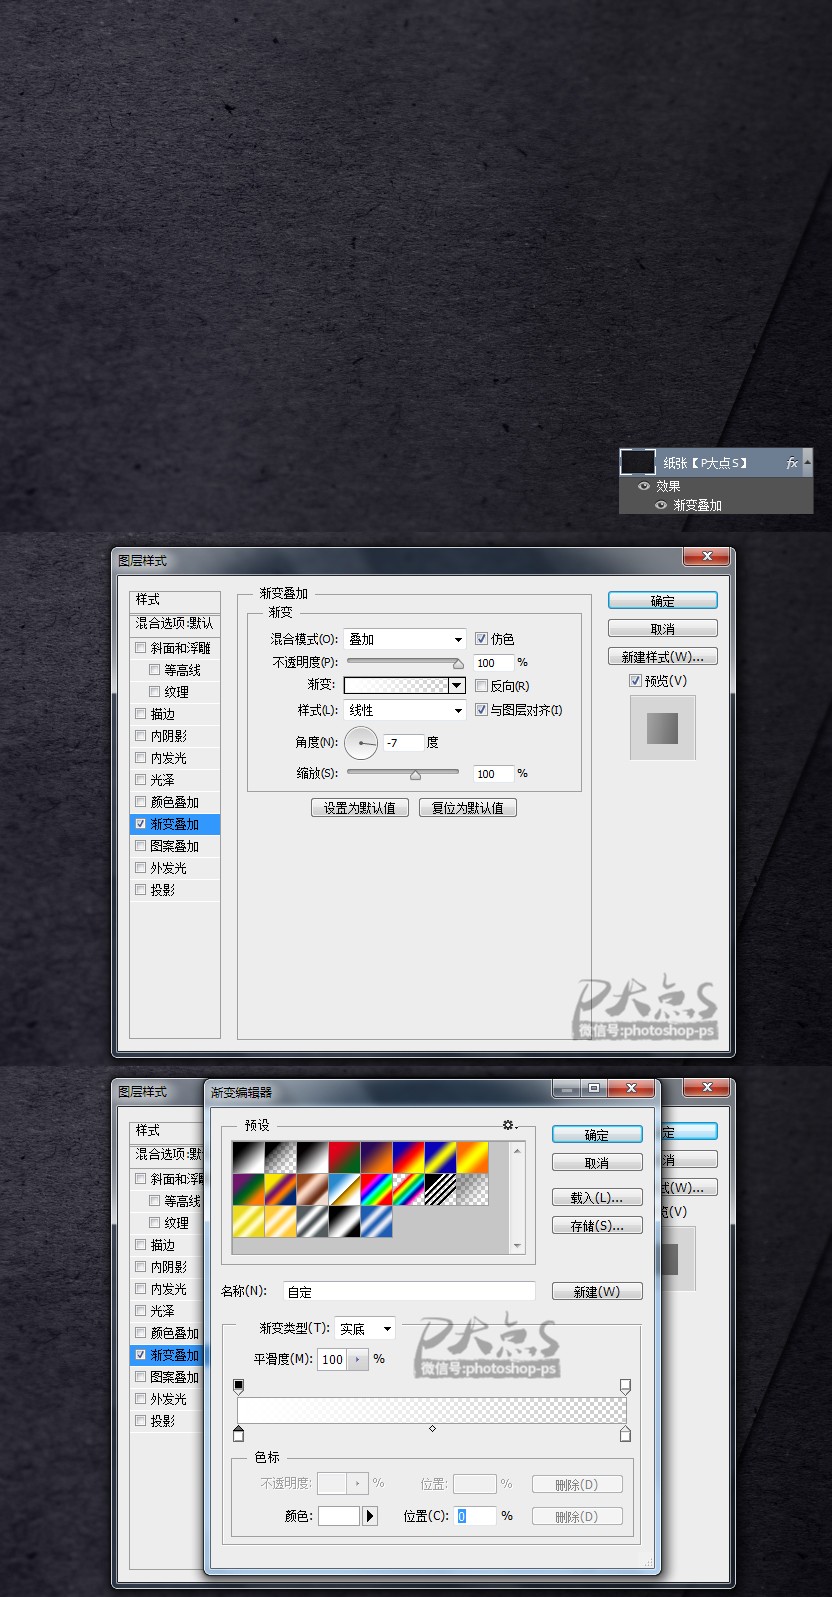This screenshot has height=1597, width=832.
Task: Click the gradient swatch beside 渐变 label
Action: (396, 685)
